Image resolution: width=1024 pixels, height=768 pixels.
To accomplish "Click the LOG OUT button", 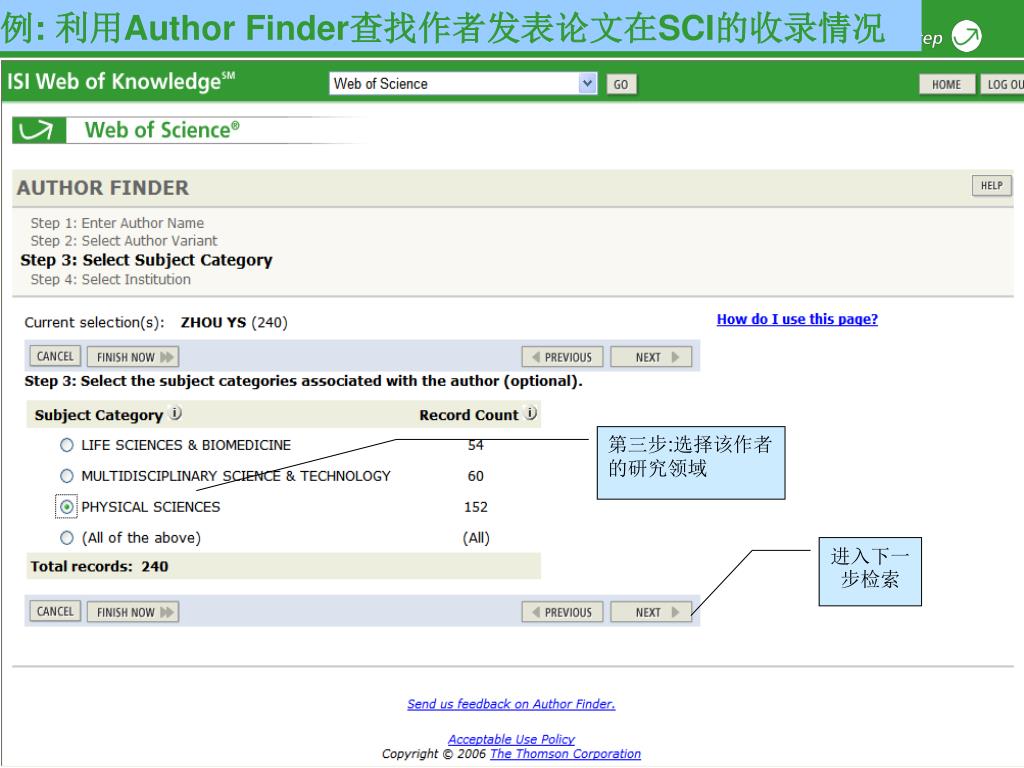I will (1002, 84).
